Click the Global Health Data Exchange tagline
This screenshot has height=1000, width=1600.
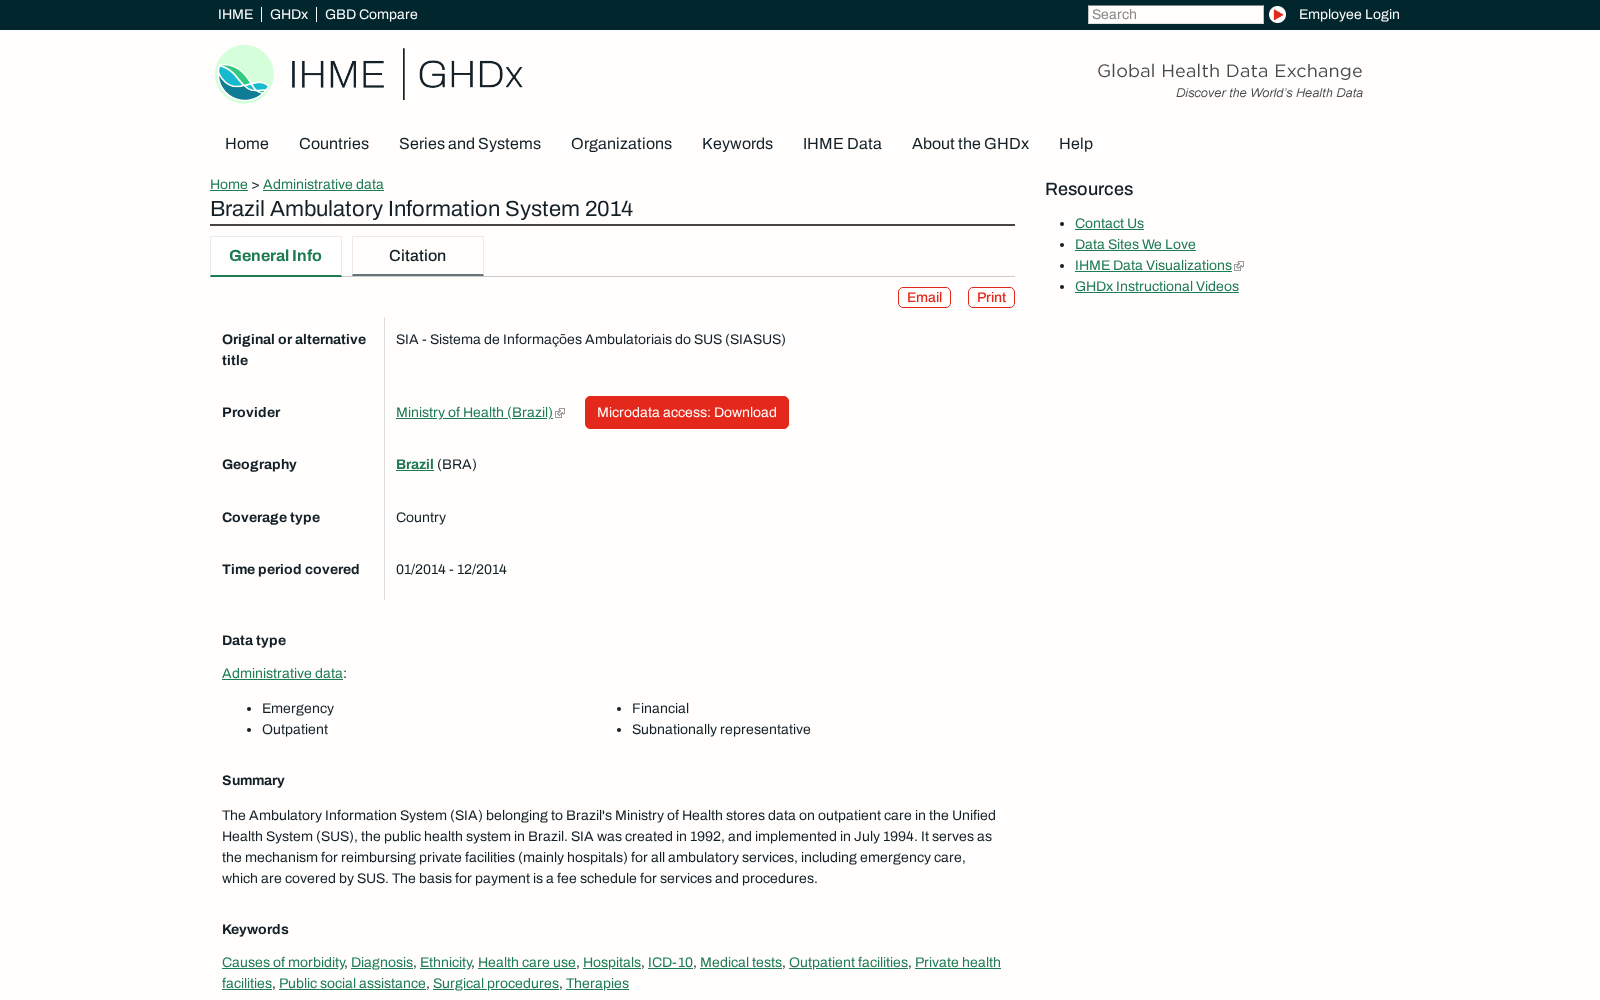point(1230,71)
